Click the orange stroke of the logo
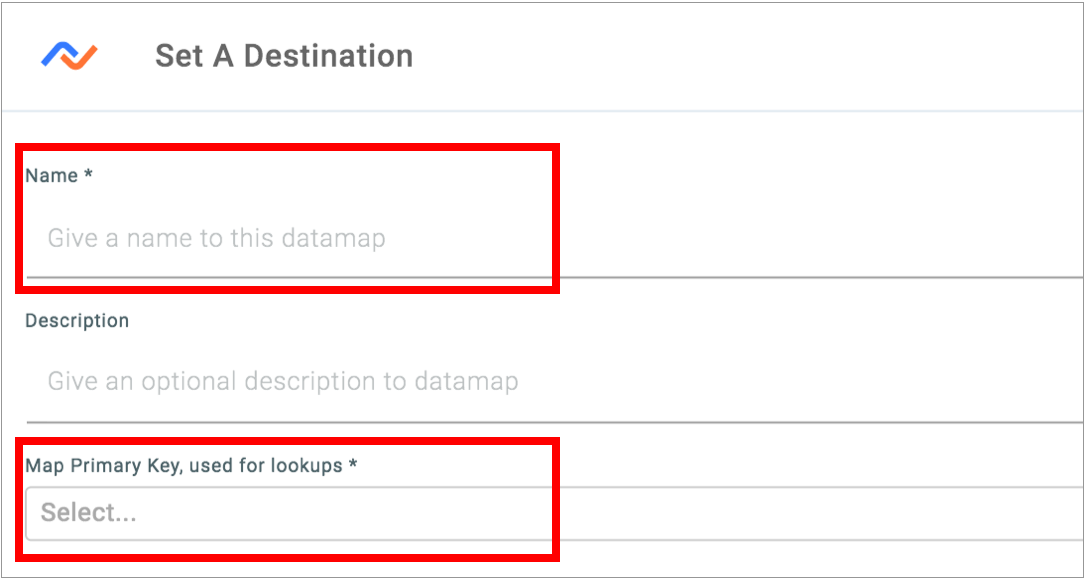1084x580 pixels. pos(80,59)
